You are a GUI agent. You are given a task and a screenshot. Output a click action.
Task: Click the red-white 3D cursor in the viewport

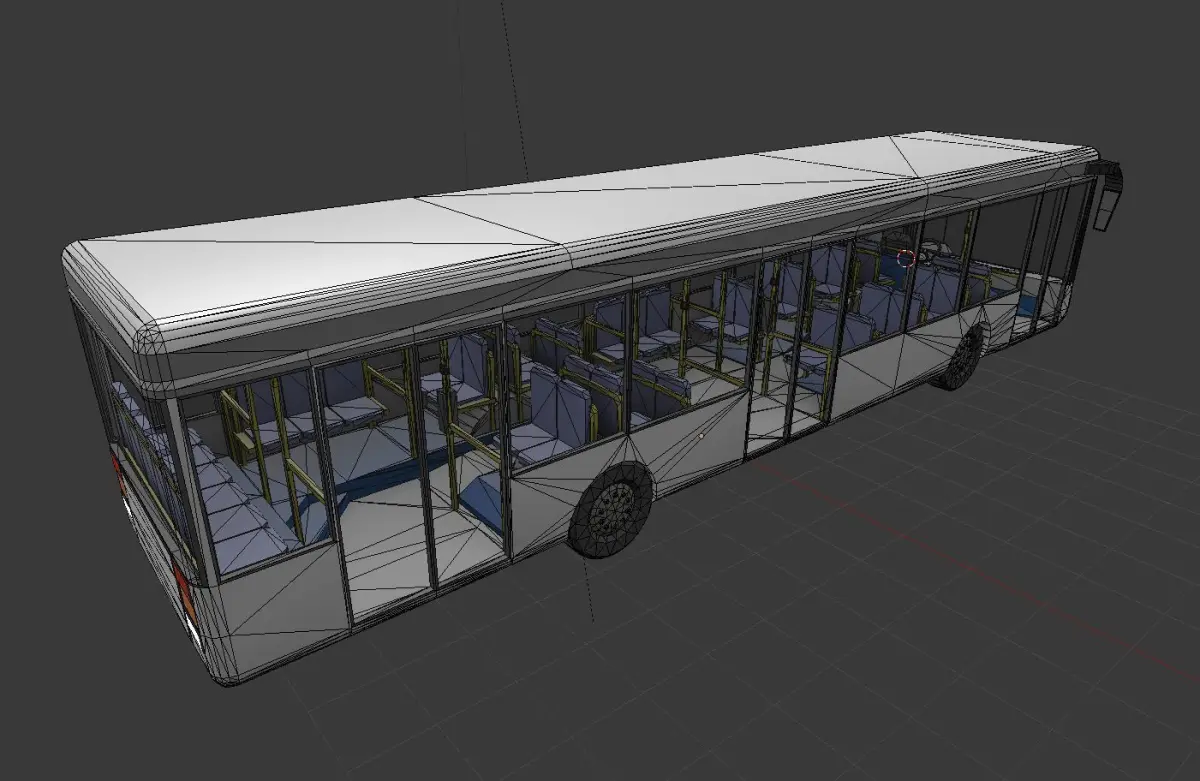(906, 257)
